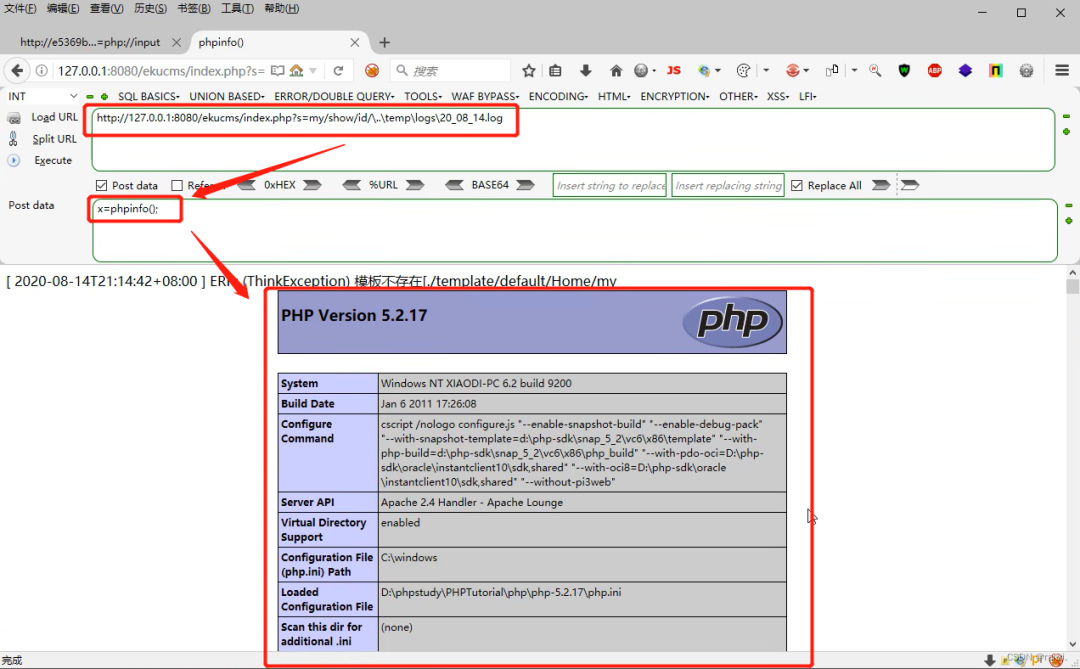The image size is (1080, 669).
Task: Open the bookmarks list clipboard icon
Action: click(x=555, y=70)
